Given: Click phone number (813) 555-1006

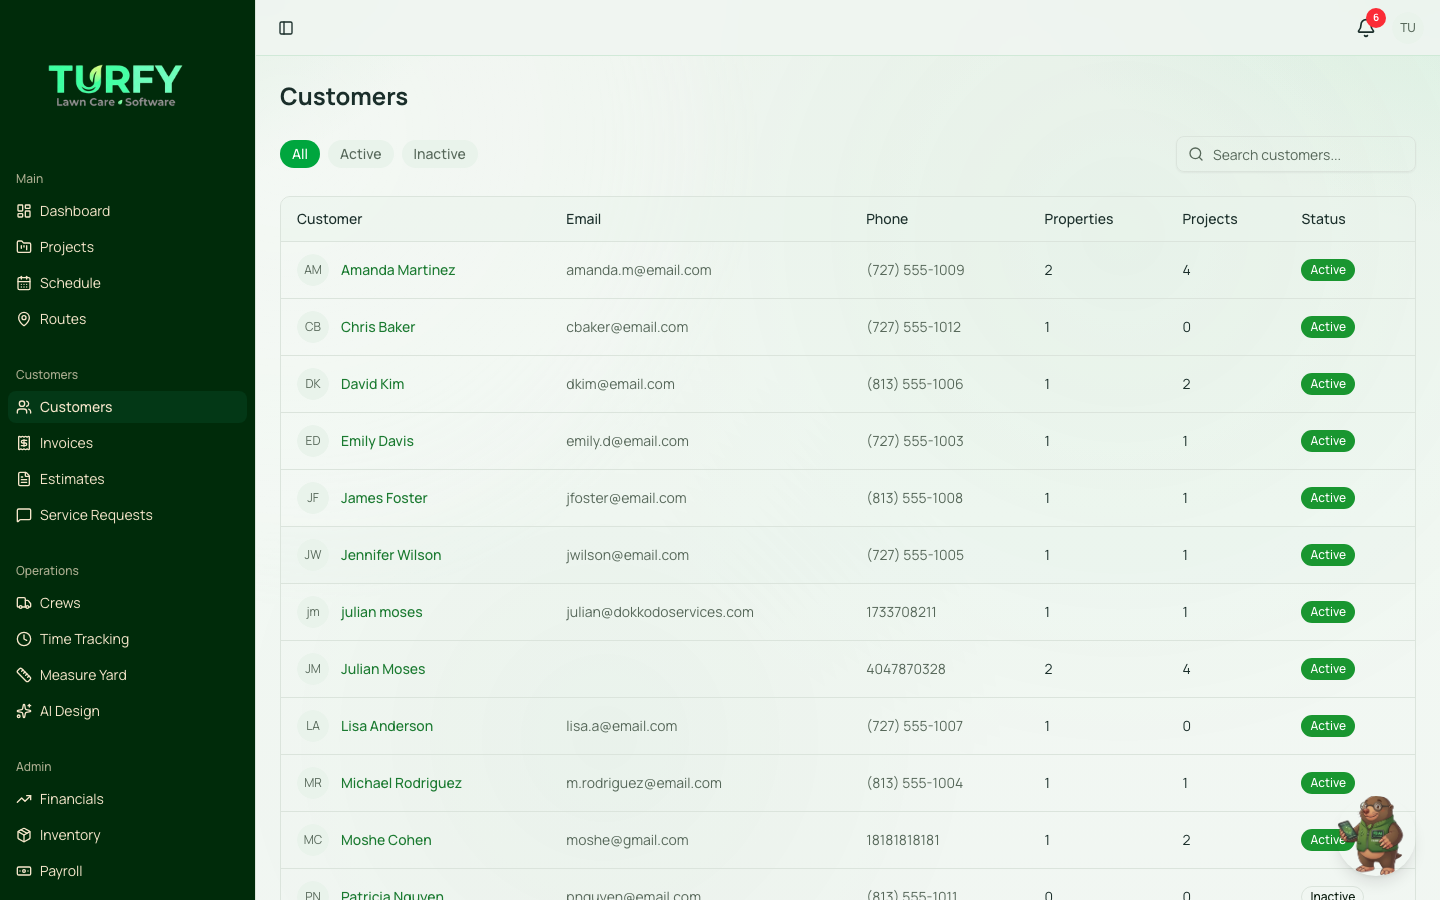Looking at the screenshot, I should pos(915,384).
